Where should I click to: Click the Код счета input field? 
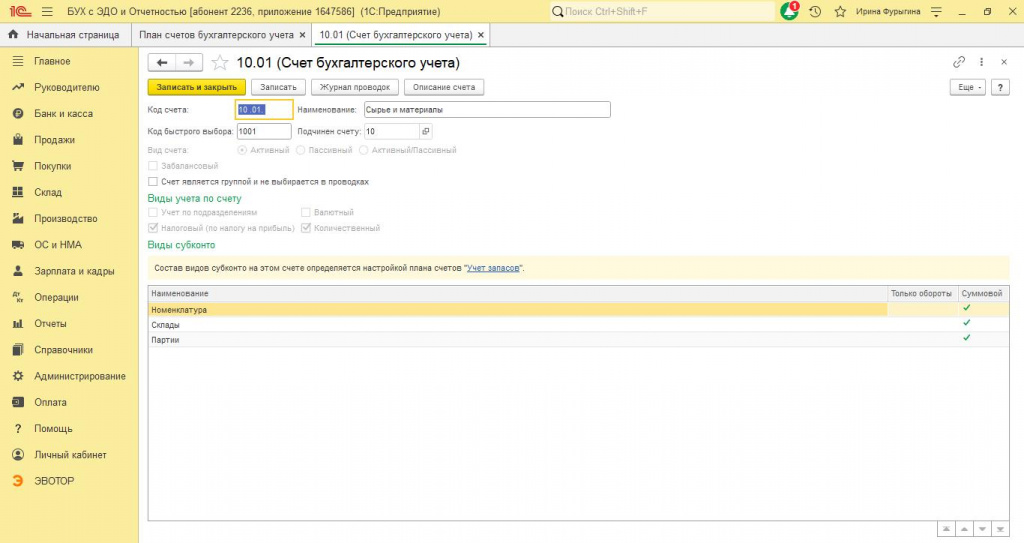[264, 110]
